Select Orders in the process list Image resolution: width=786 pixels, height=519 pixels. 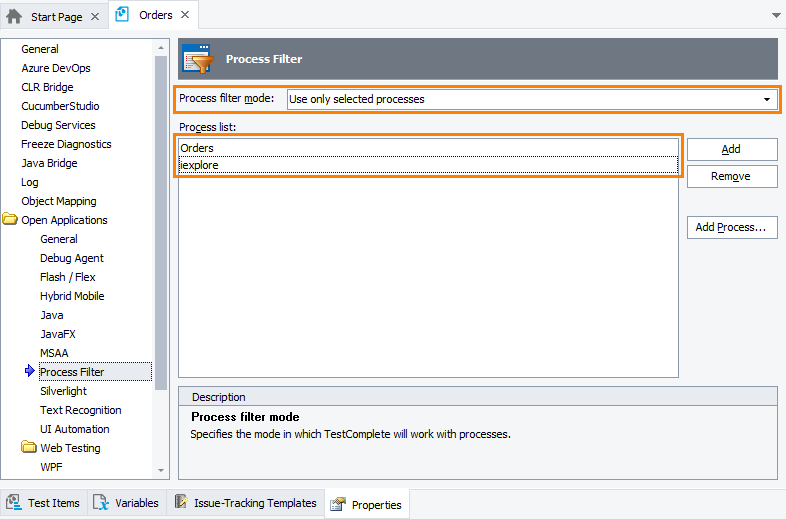point(428,148)
